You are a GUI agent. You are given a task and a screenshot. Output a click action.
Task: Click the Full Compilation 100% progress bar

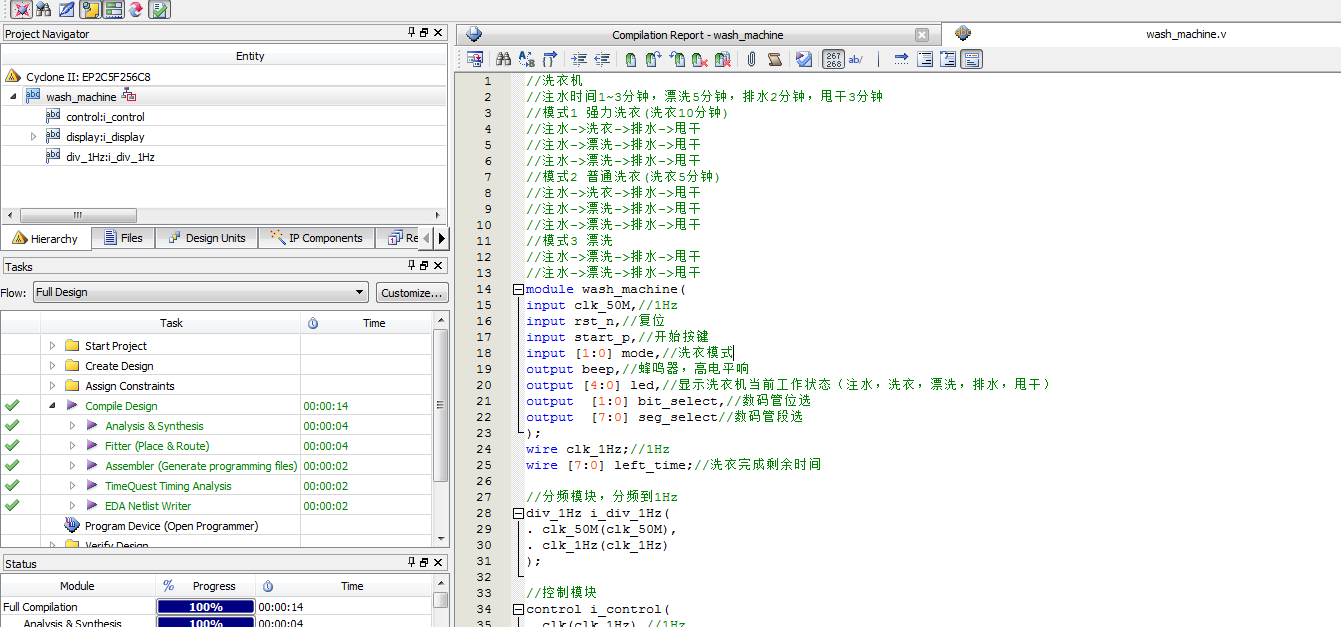205,607
